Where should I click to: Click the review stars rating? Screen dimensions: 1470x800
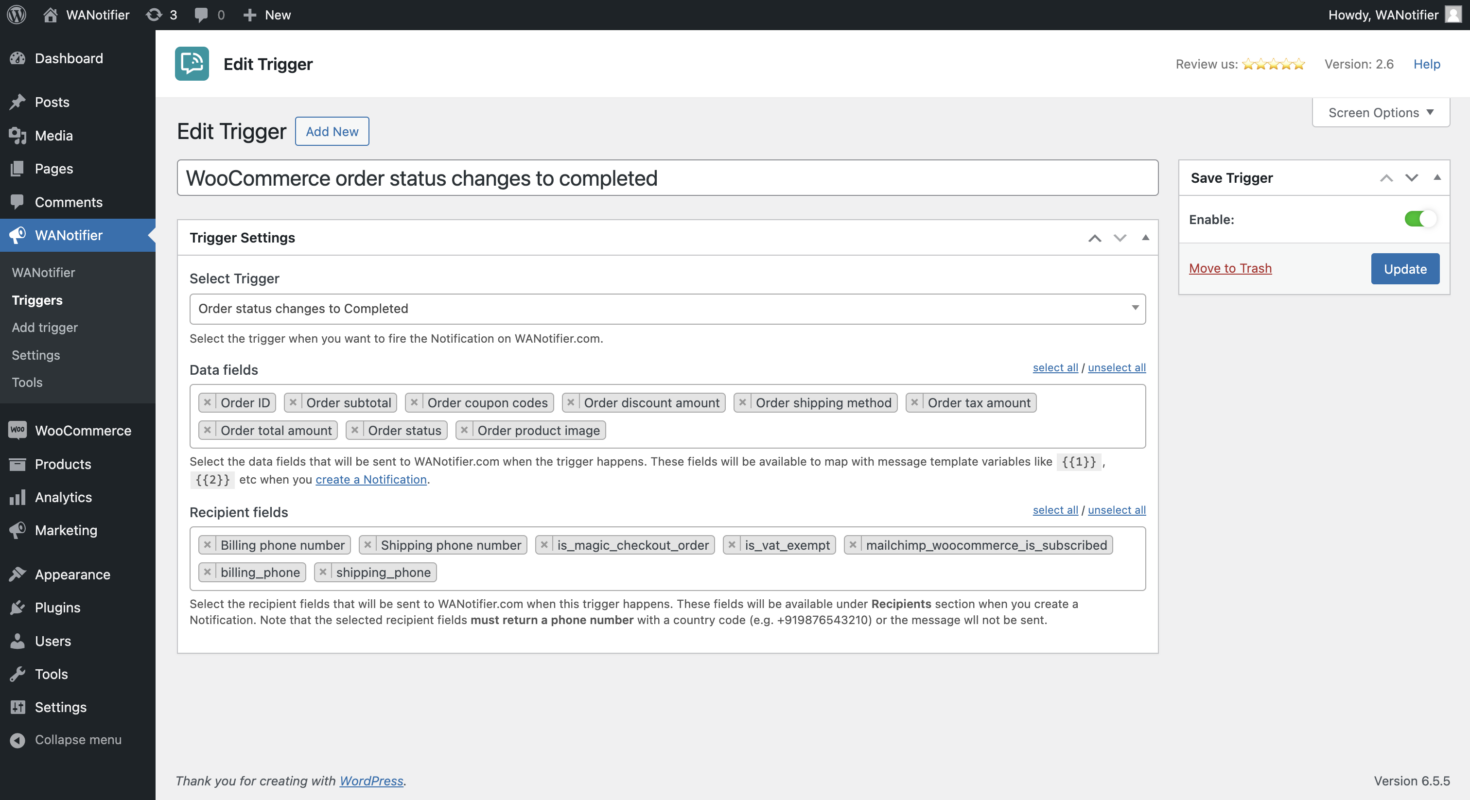coord(1273,64)
